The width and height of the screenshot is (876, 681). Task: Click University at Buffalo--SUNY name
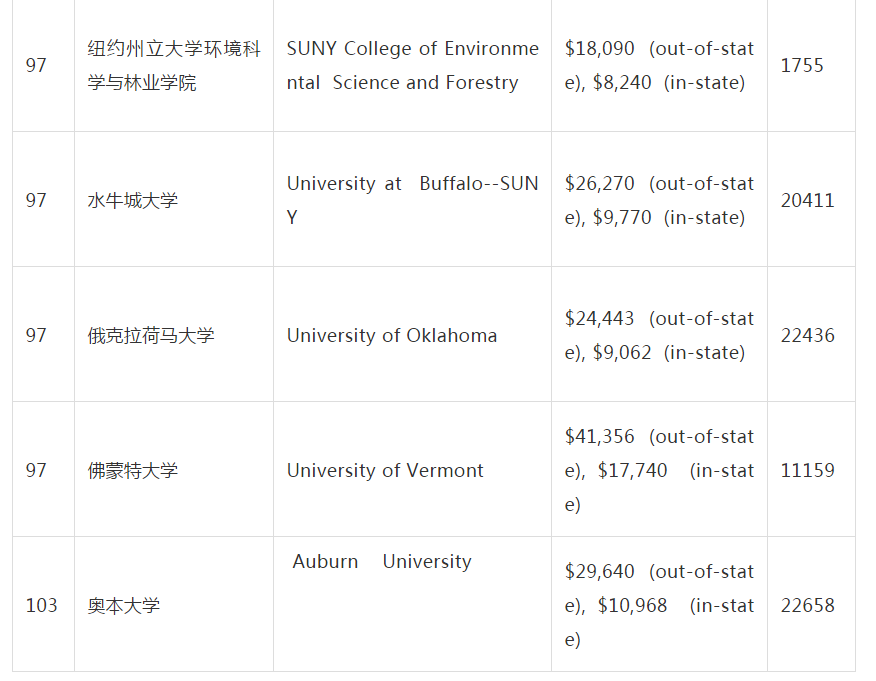[x=412, y=200]
